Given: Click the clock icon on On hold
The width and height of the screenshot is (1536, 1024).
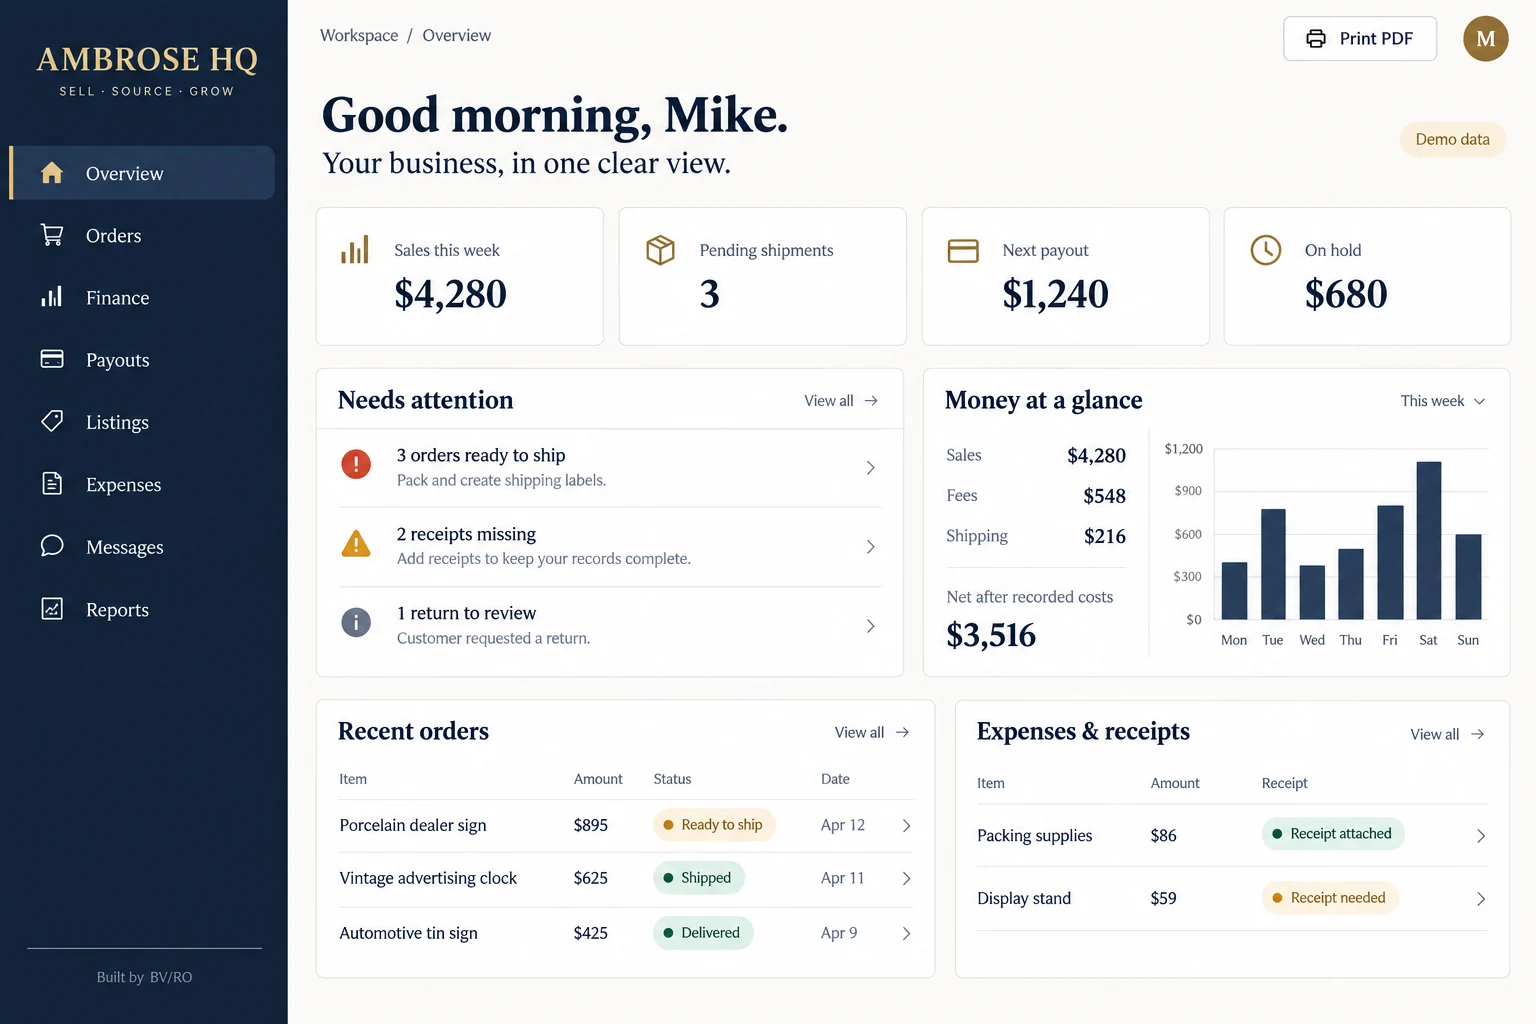Looking at the screenshot, I should (1266, 250).
